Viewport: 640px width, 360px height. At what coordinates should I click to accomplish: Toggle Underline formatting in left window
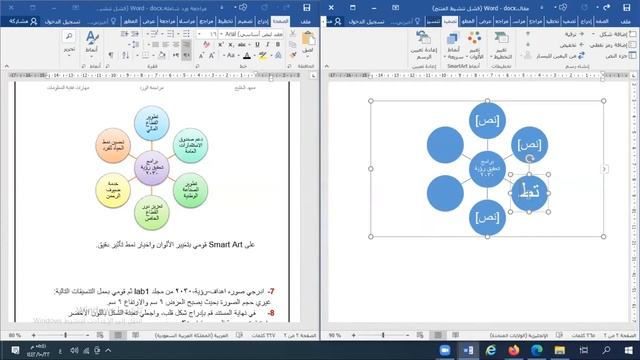pyautogui.click(x=258, y=44)
